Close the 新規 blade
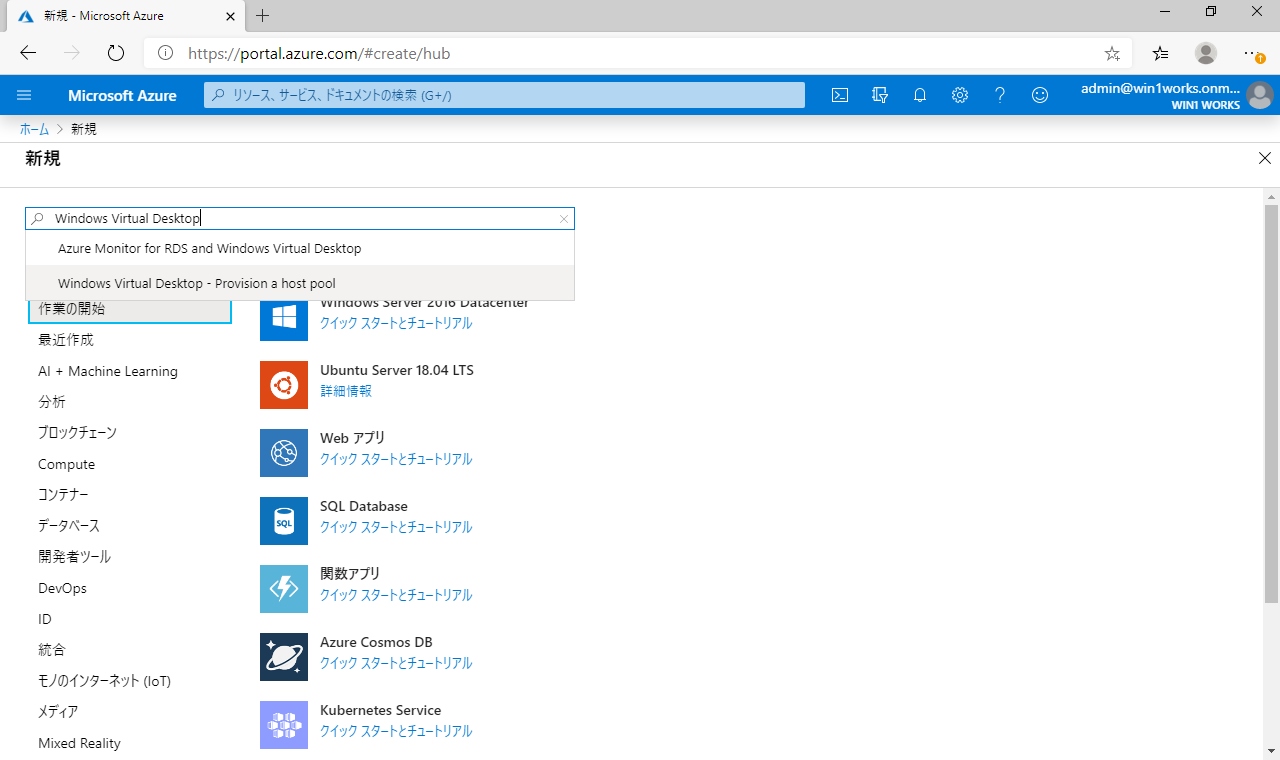1280x760 pixels. (x=1265, y=158)
